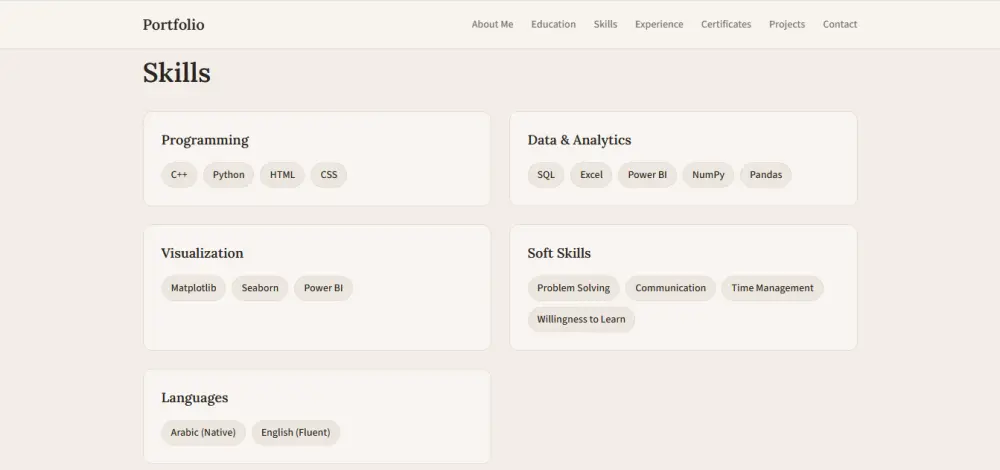Viewport: 1000px width, 470px height.
Task: Choose the Pandas skill tag
Action: (x=766, y=175)
